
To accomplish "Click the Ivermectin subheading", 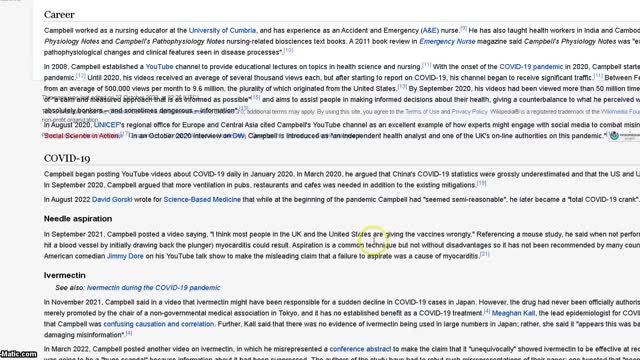I will click(x=64, y=275).
